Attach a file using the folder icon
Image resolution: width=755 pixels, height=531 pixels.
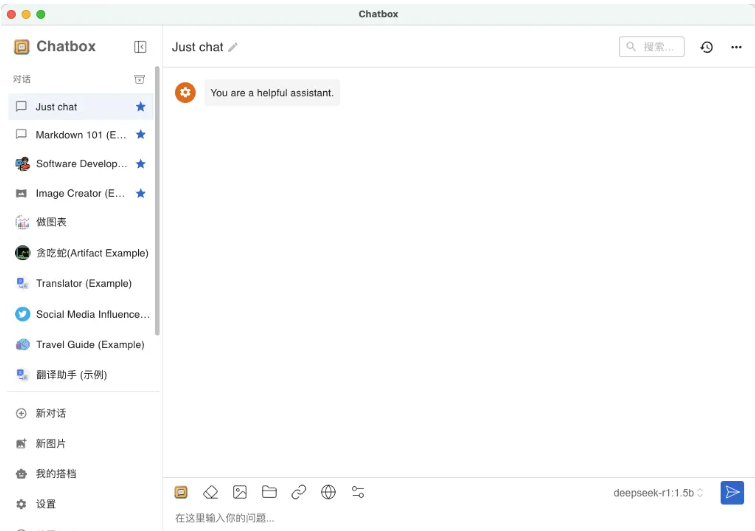[x=269, y=492]
